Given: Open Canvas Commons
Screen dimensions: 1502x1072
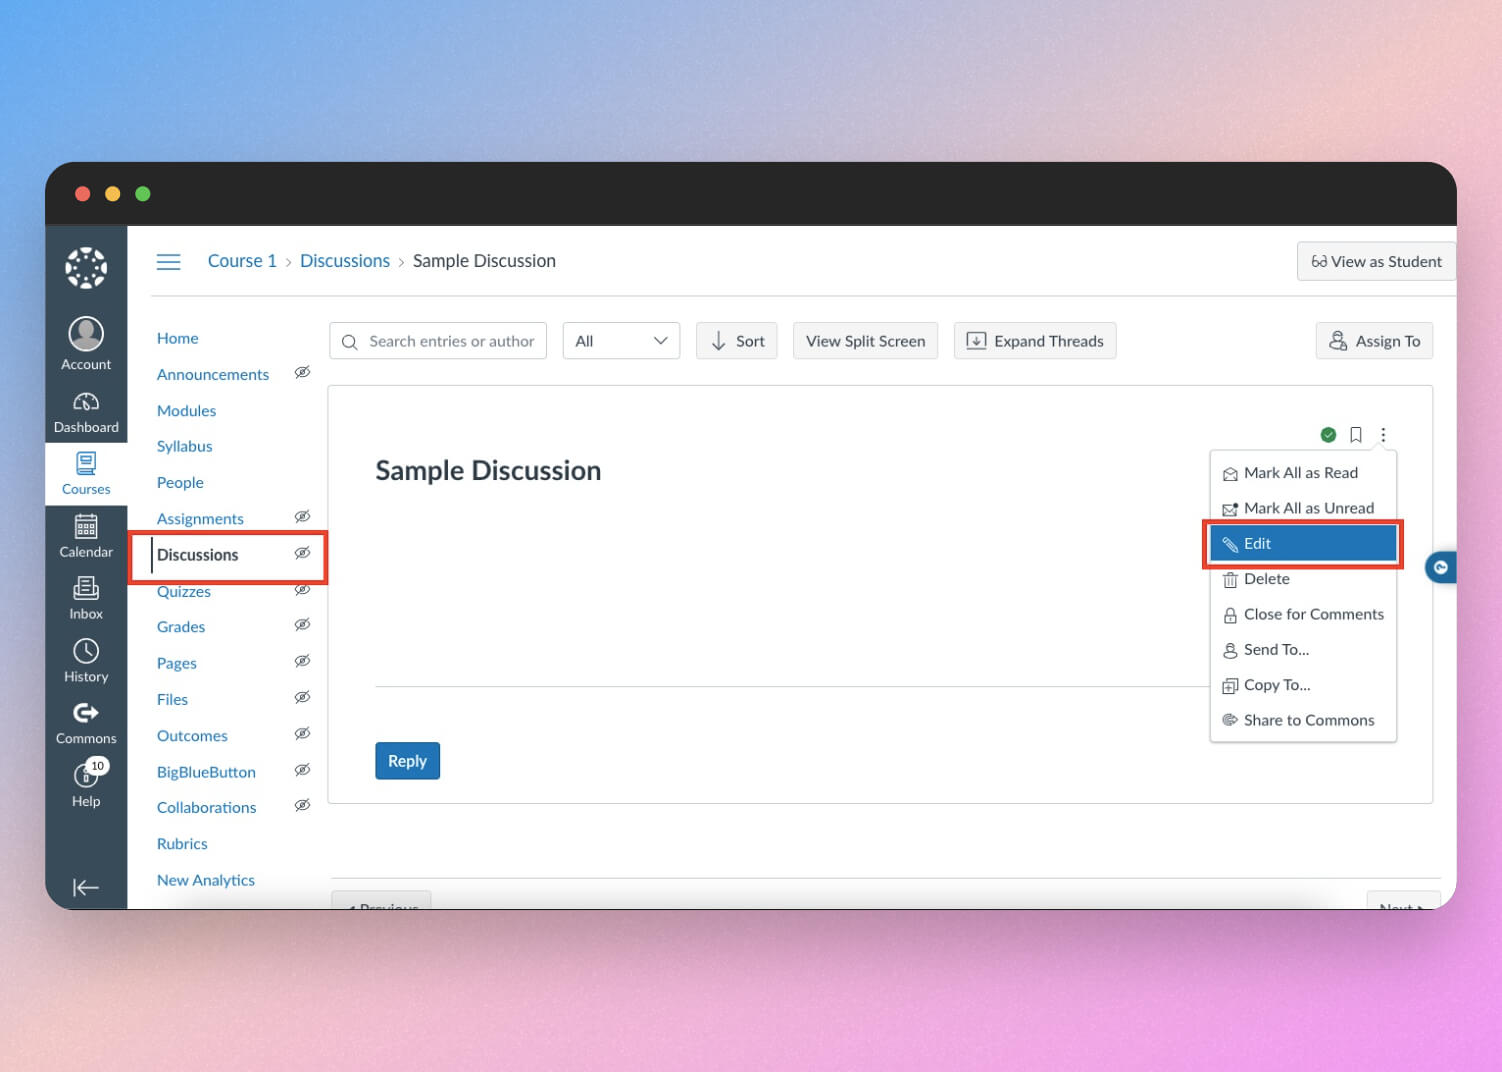Looking at the screenshot, I should pyautogui.click(x=86, y=720).
